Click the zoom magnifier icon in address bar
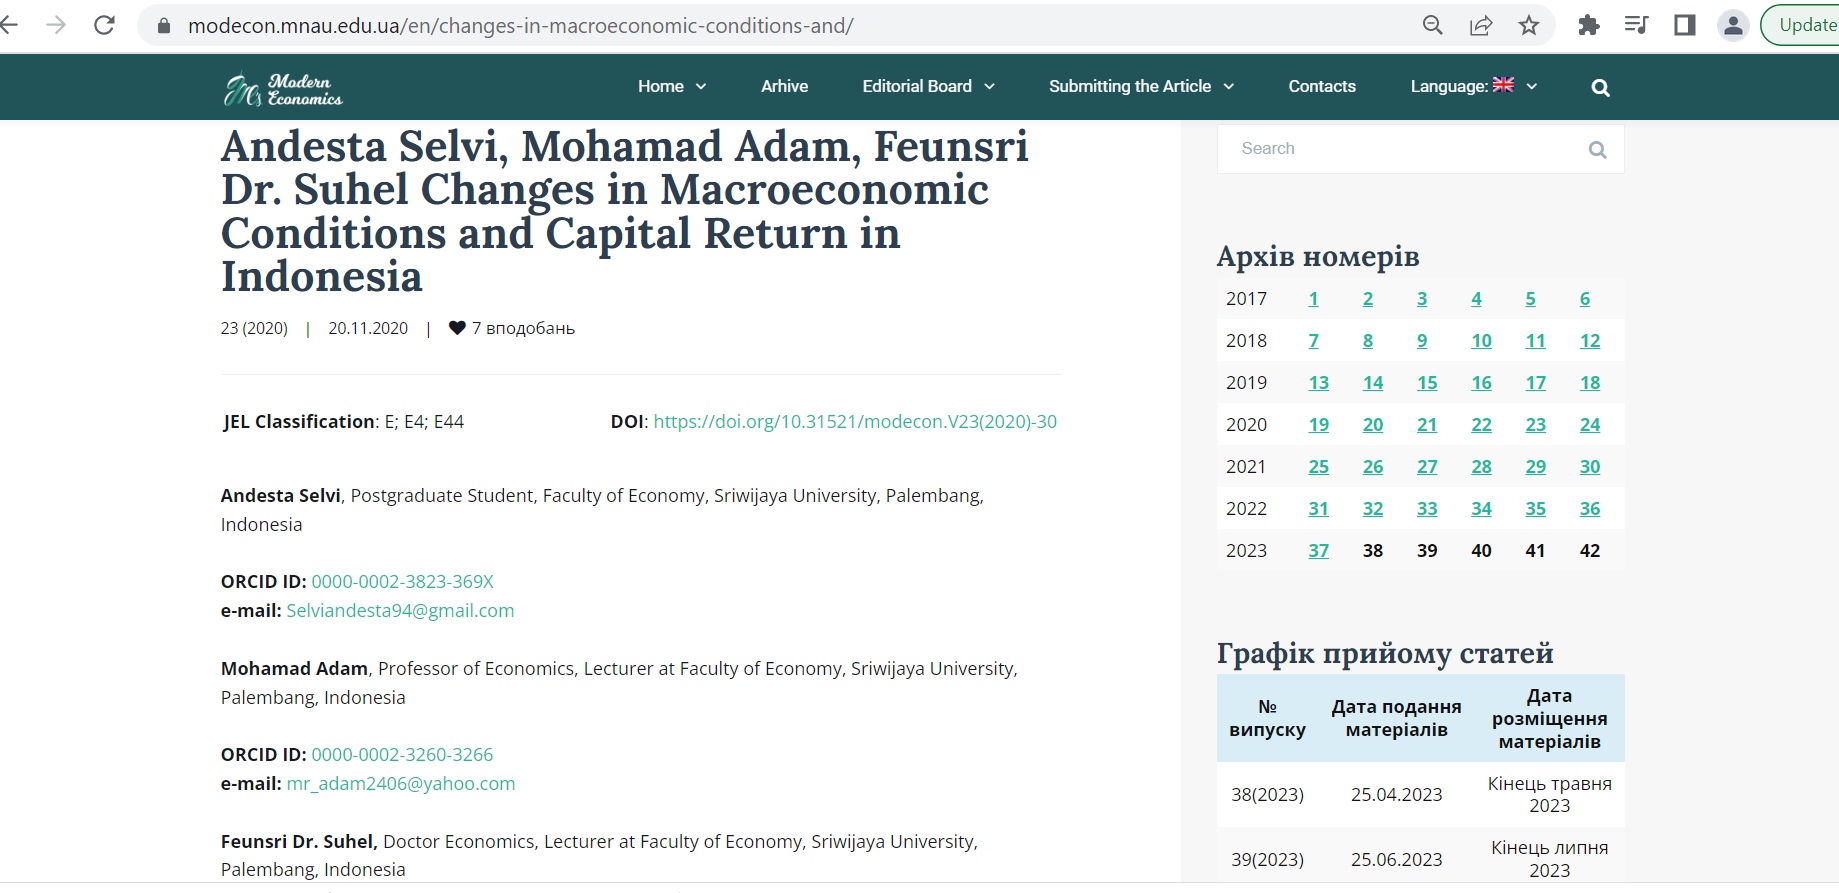Viewport: 1839px width, 893px height. (1433, 25)
